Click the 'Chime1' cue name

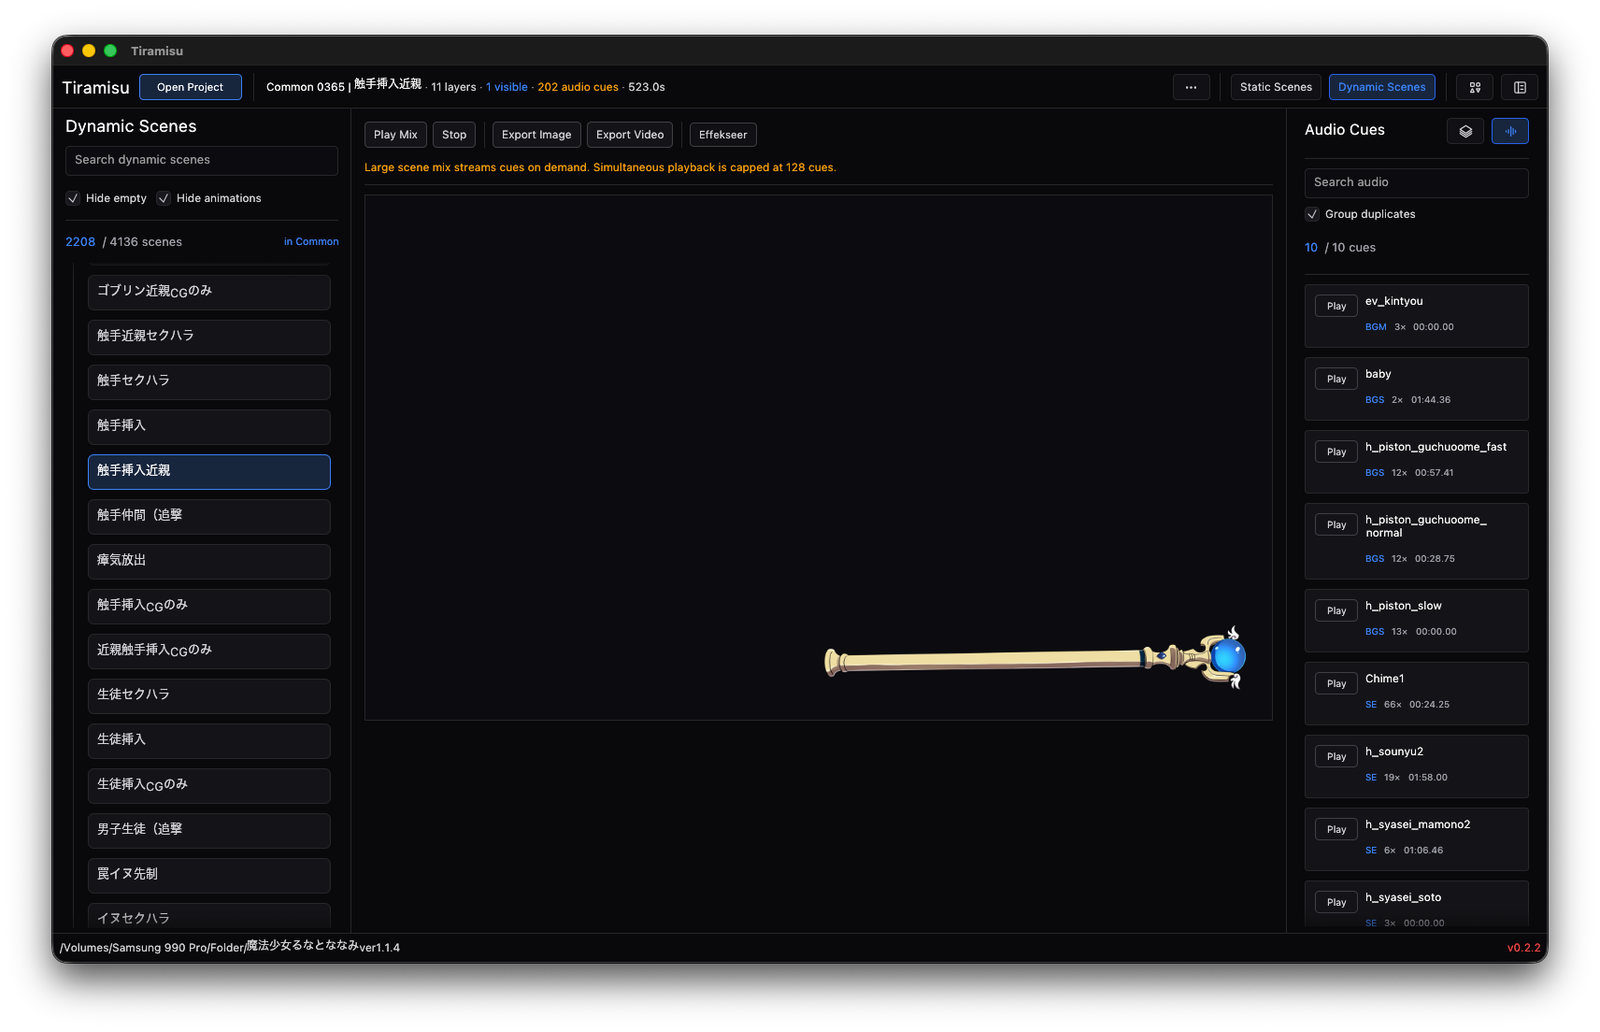(x=1384, y=679)
